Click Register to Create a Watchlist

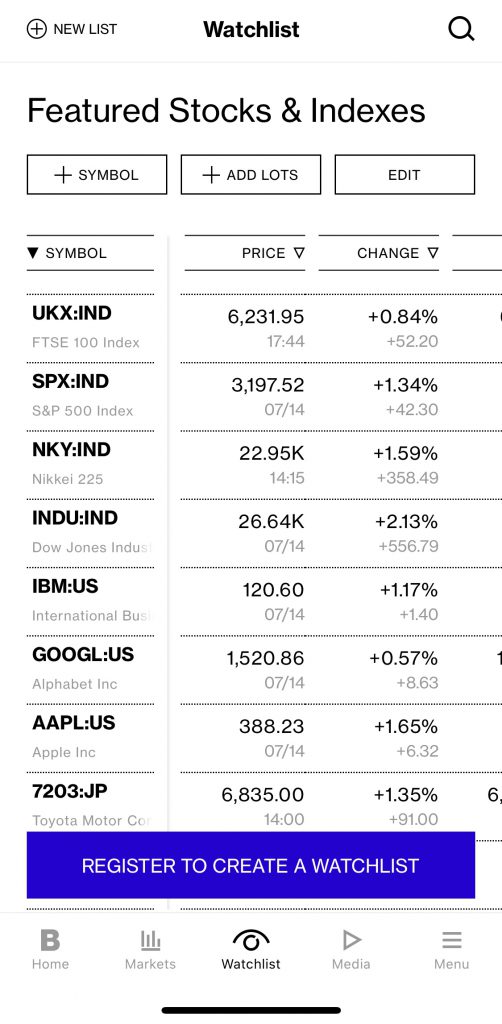[251, 865]
